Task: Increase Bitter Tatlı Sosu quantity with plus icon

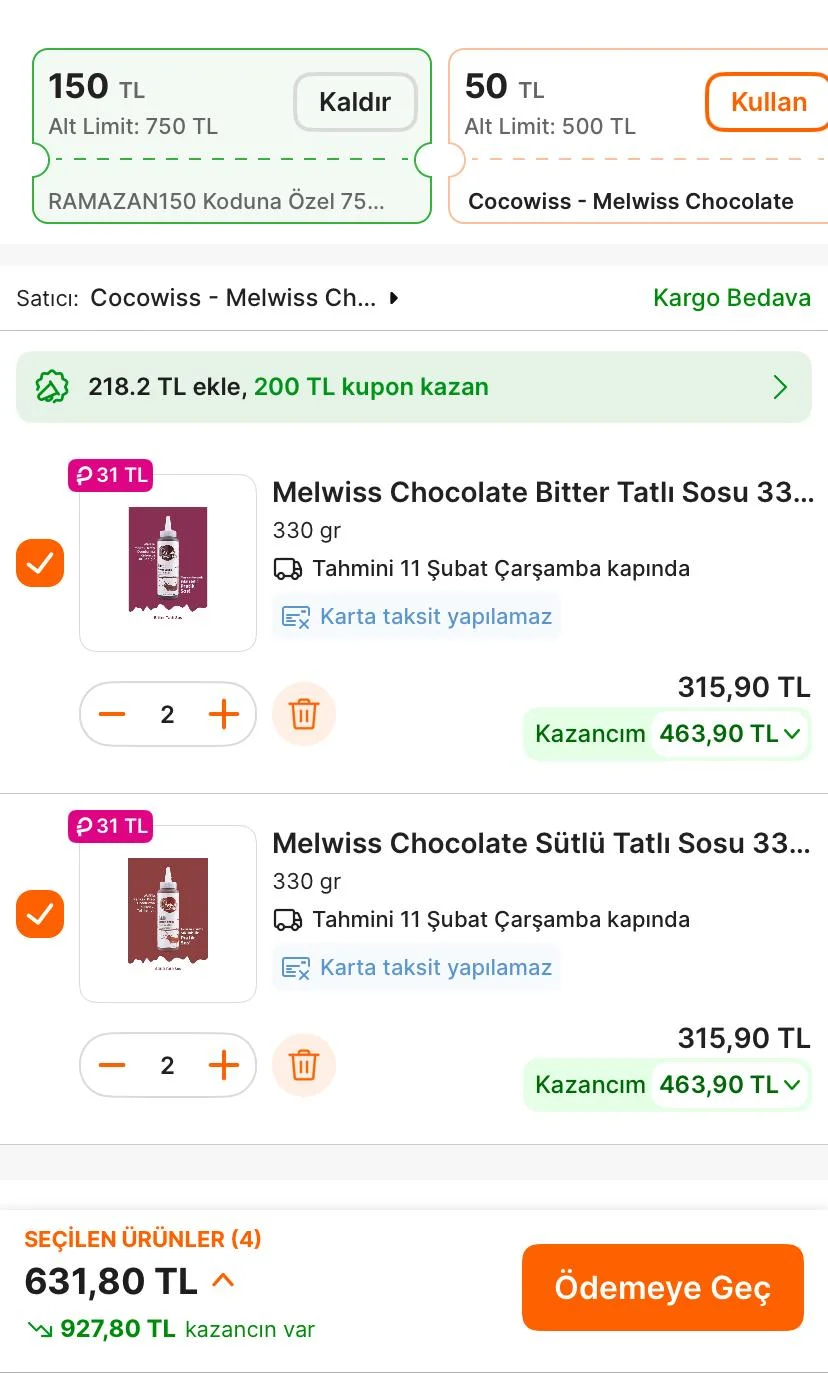Action: (x=224, y=714)
